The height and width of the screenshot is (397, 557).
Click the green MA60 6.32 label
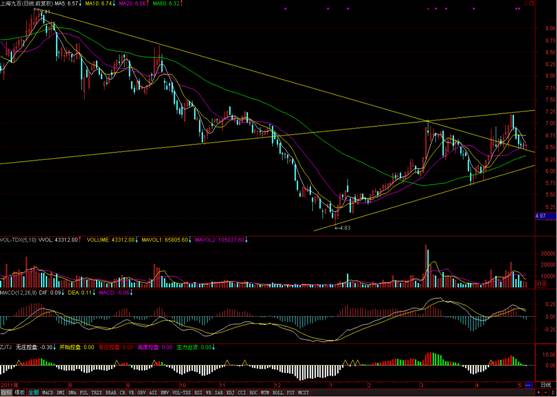pos(167,4)
